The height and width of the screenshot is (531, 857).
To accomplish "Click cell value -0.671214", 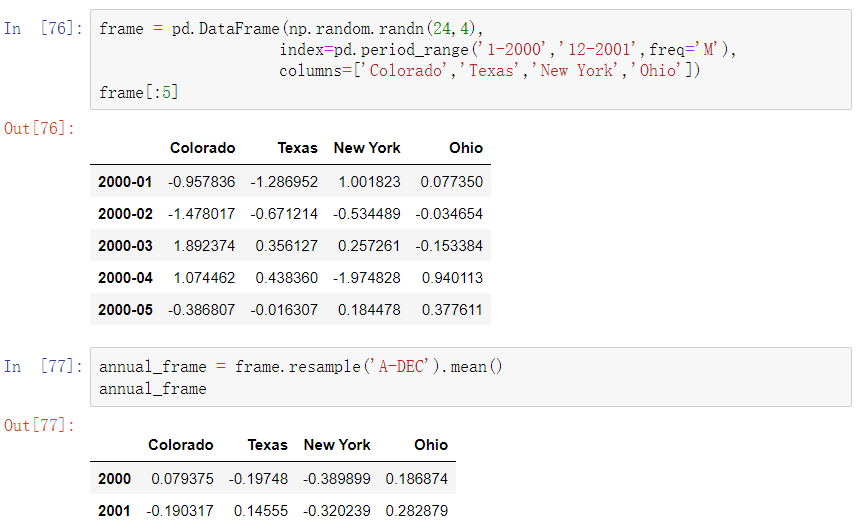I will [x=284, y=214].
